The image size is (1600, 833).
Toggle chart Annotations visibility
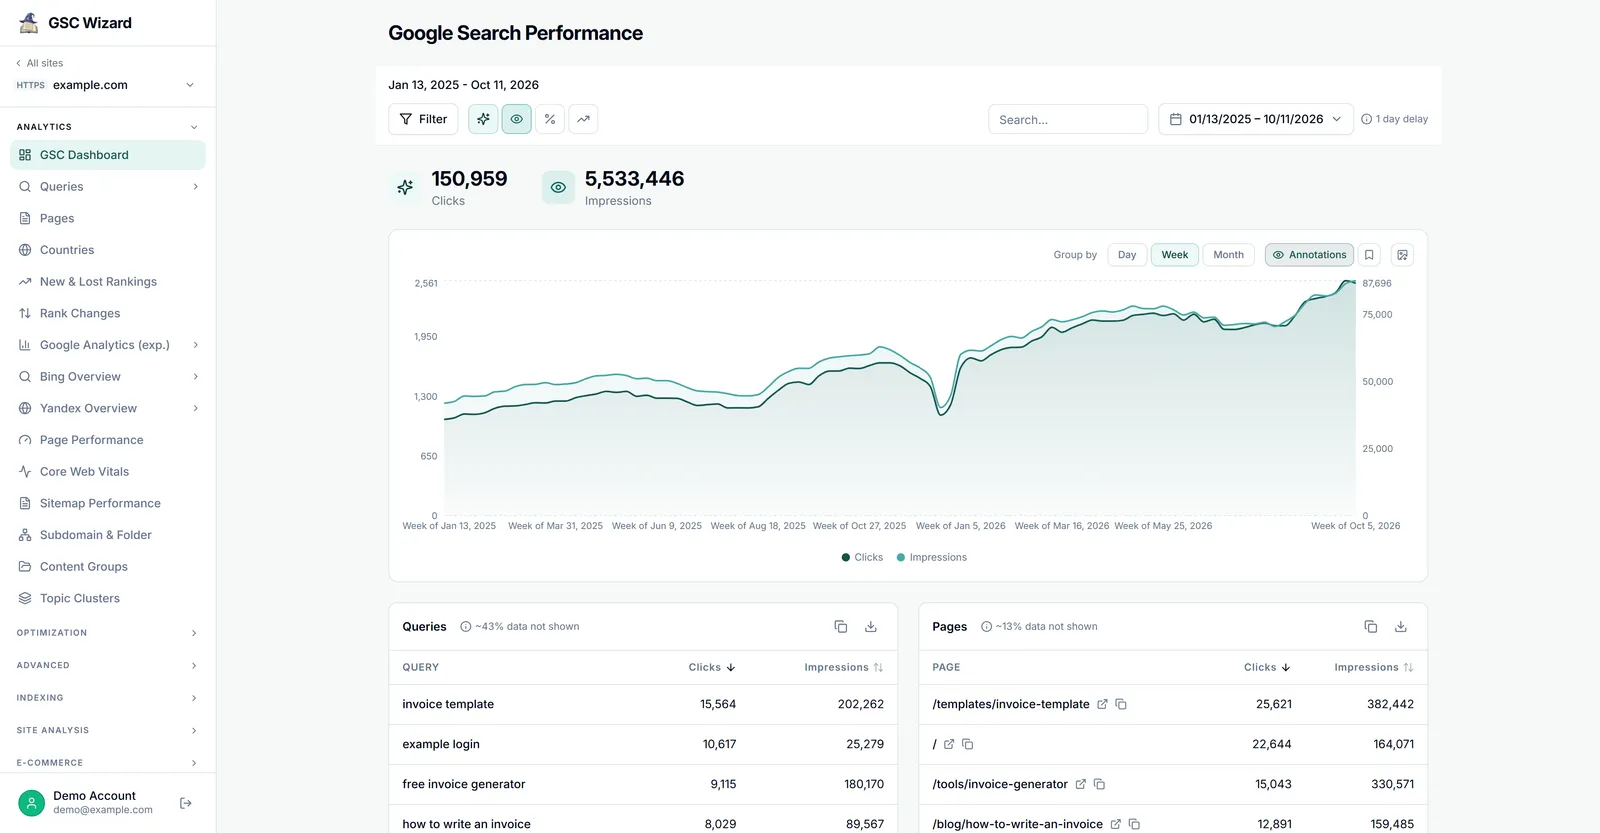[1309, 255]
